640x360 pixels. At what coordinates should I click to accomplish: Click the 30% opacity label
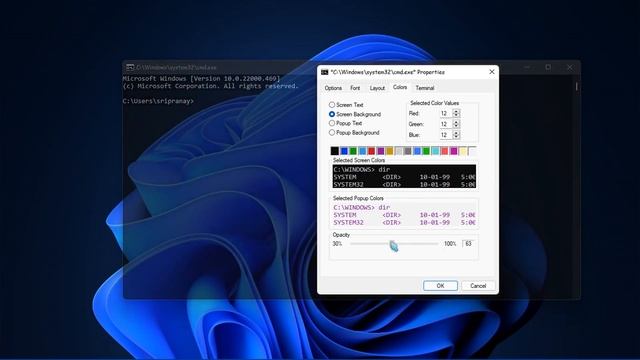pos(337,244)
